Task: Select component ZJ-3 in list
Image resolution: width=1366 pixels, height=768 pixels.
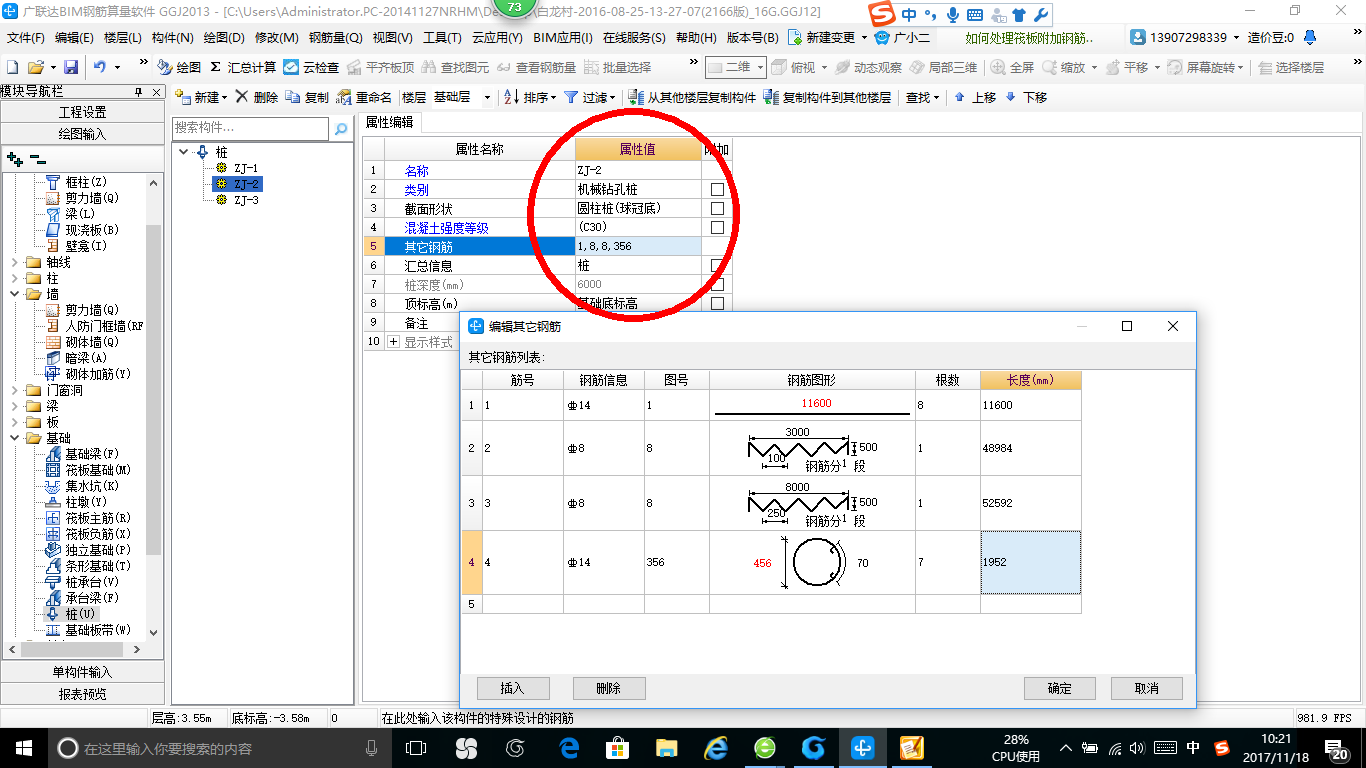Action: [246, 200]
